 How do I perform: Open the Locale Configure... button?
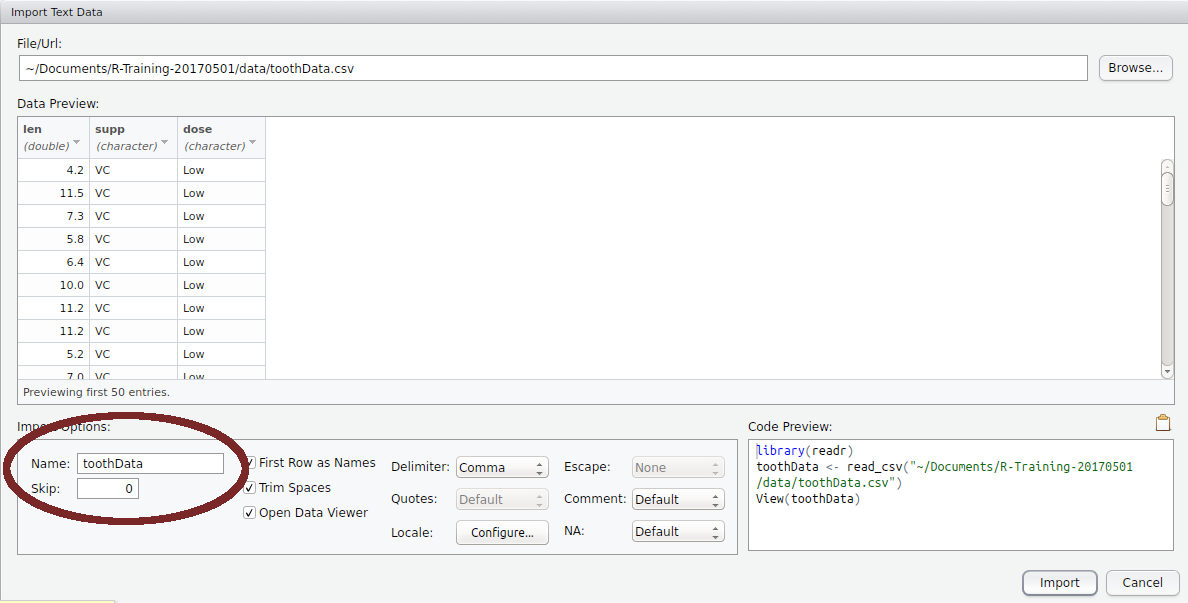[502, 533]
